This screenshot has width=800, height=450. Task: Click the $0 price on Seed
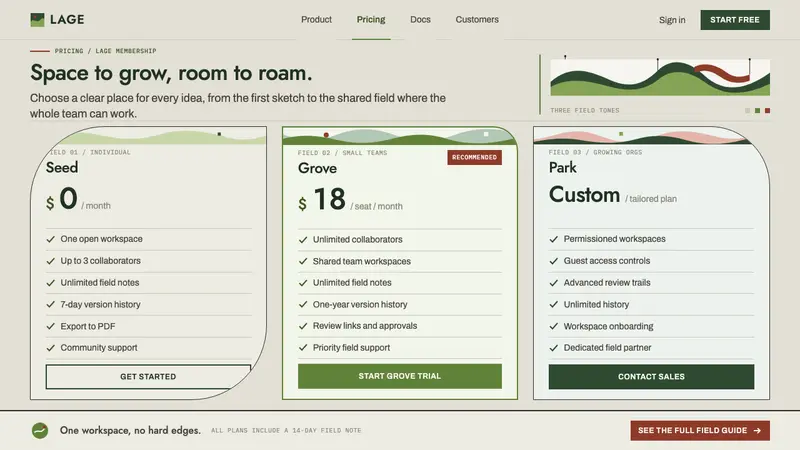tap(62, 198)
